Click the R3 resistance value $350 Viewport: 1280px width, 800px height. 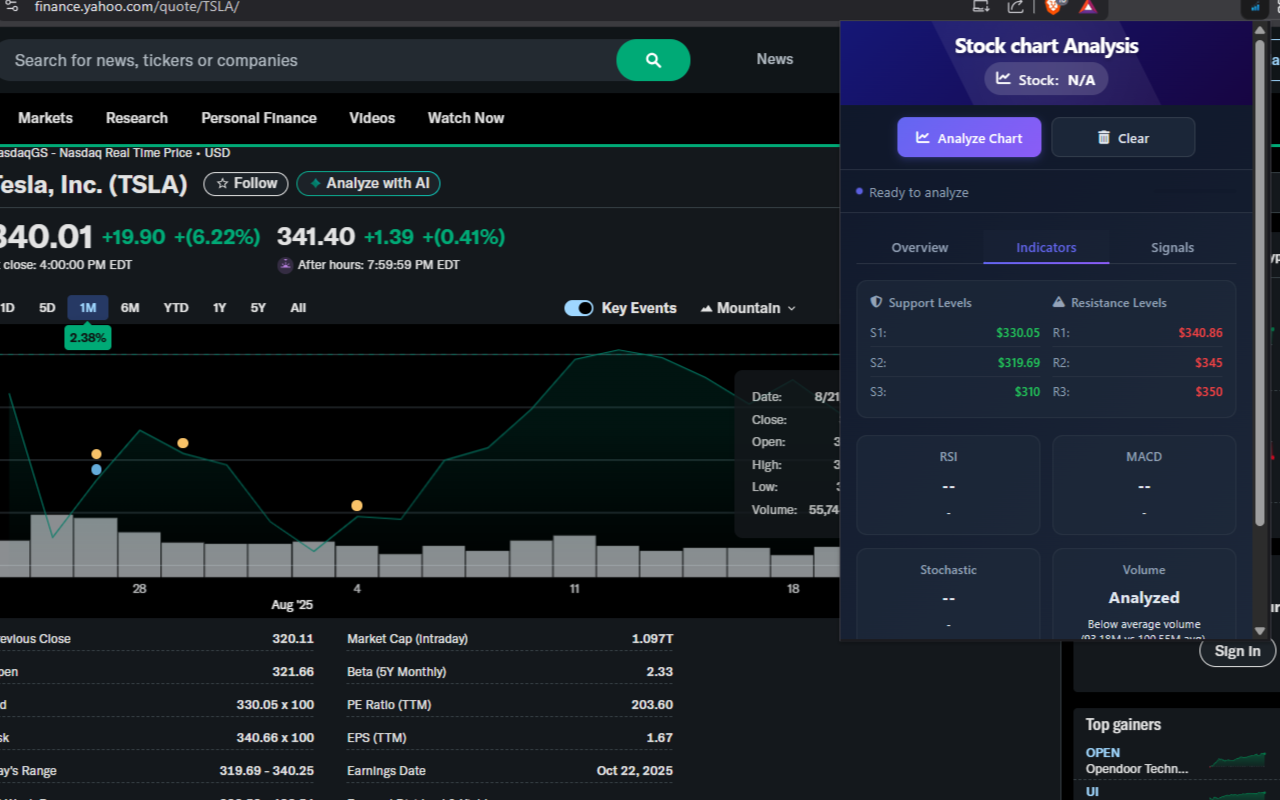point(1209,392)
